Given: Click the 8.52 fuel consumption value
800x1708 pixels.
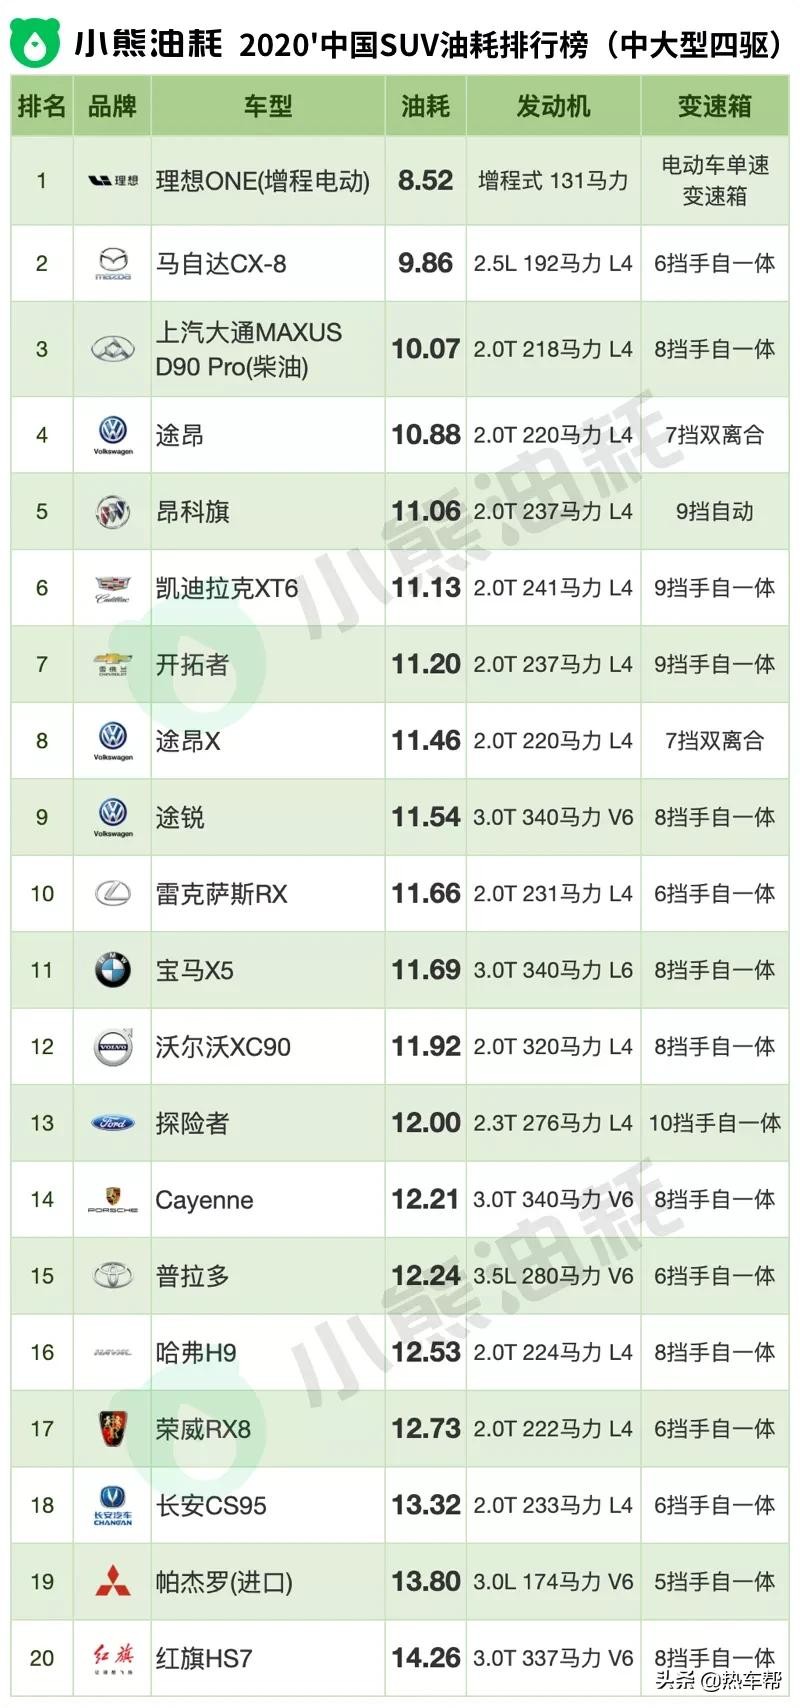Looking at the screenshot, I should point(426,181).
